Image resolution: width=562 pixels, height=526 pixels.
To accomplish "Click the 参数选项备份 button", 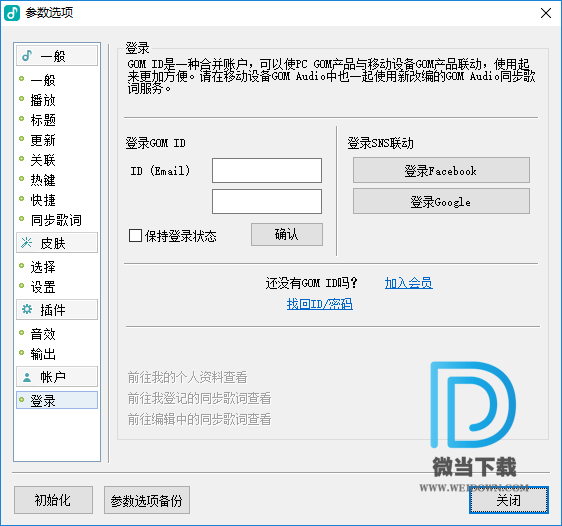I will [147, 500].
